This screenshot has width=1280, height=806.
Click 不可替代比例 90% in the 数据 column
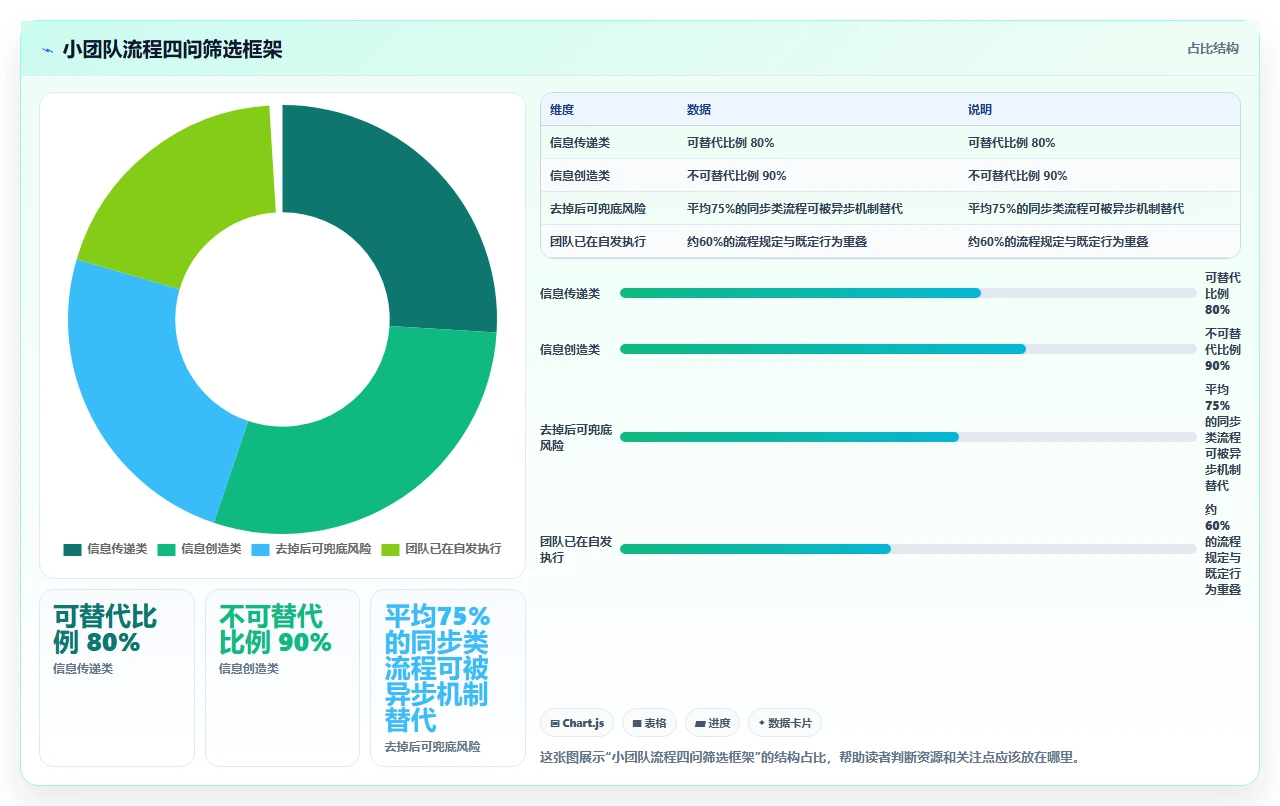[x=737, y=176]
